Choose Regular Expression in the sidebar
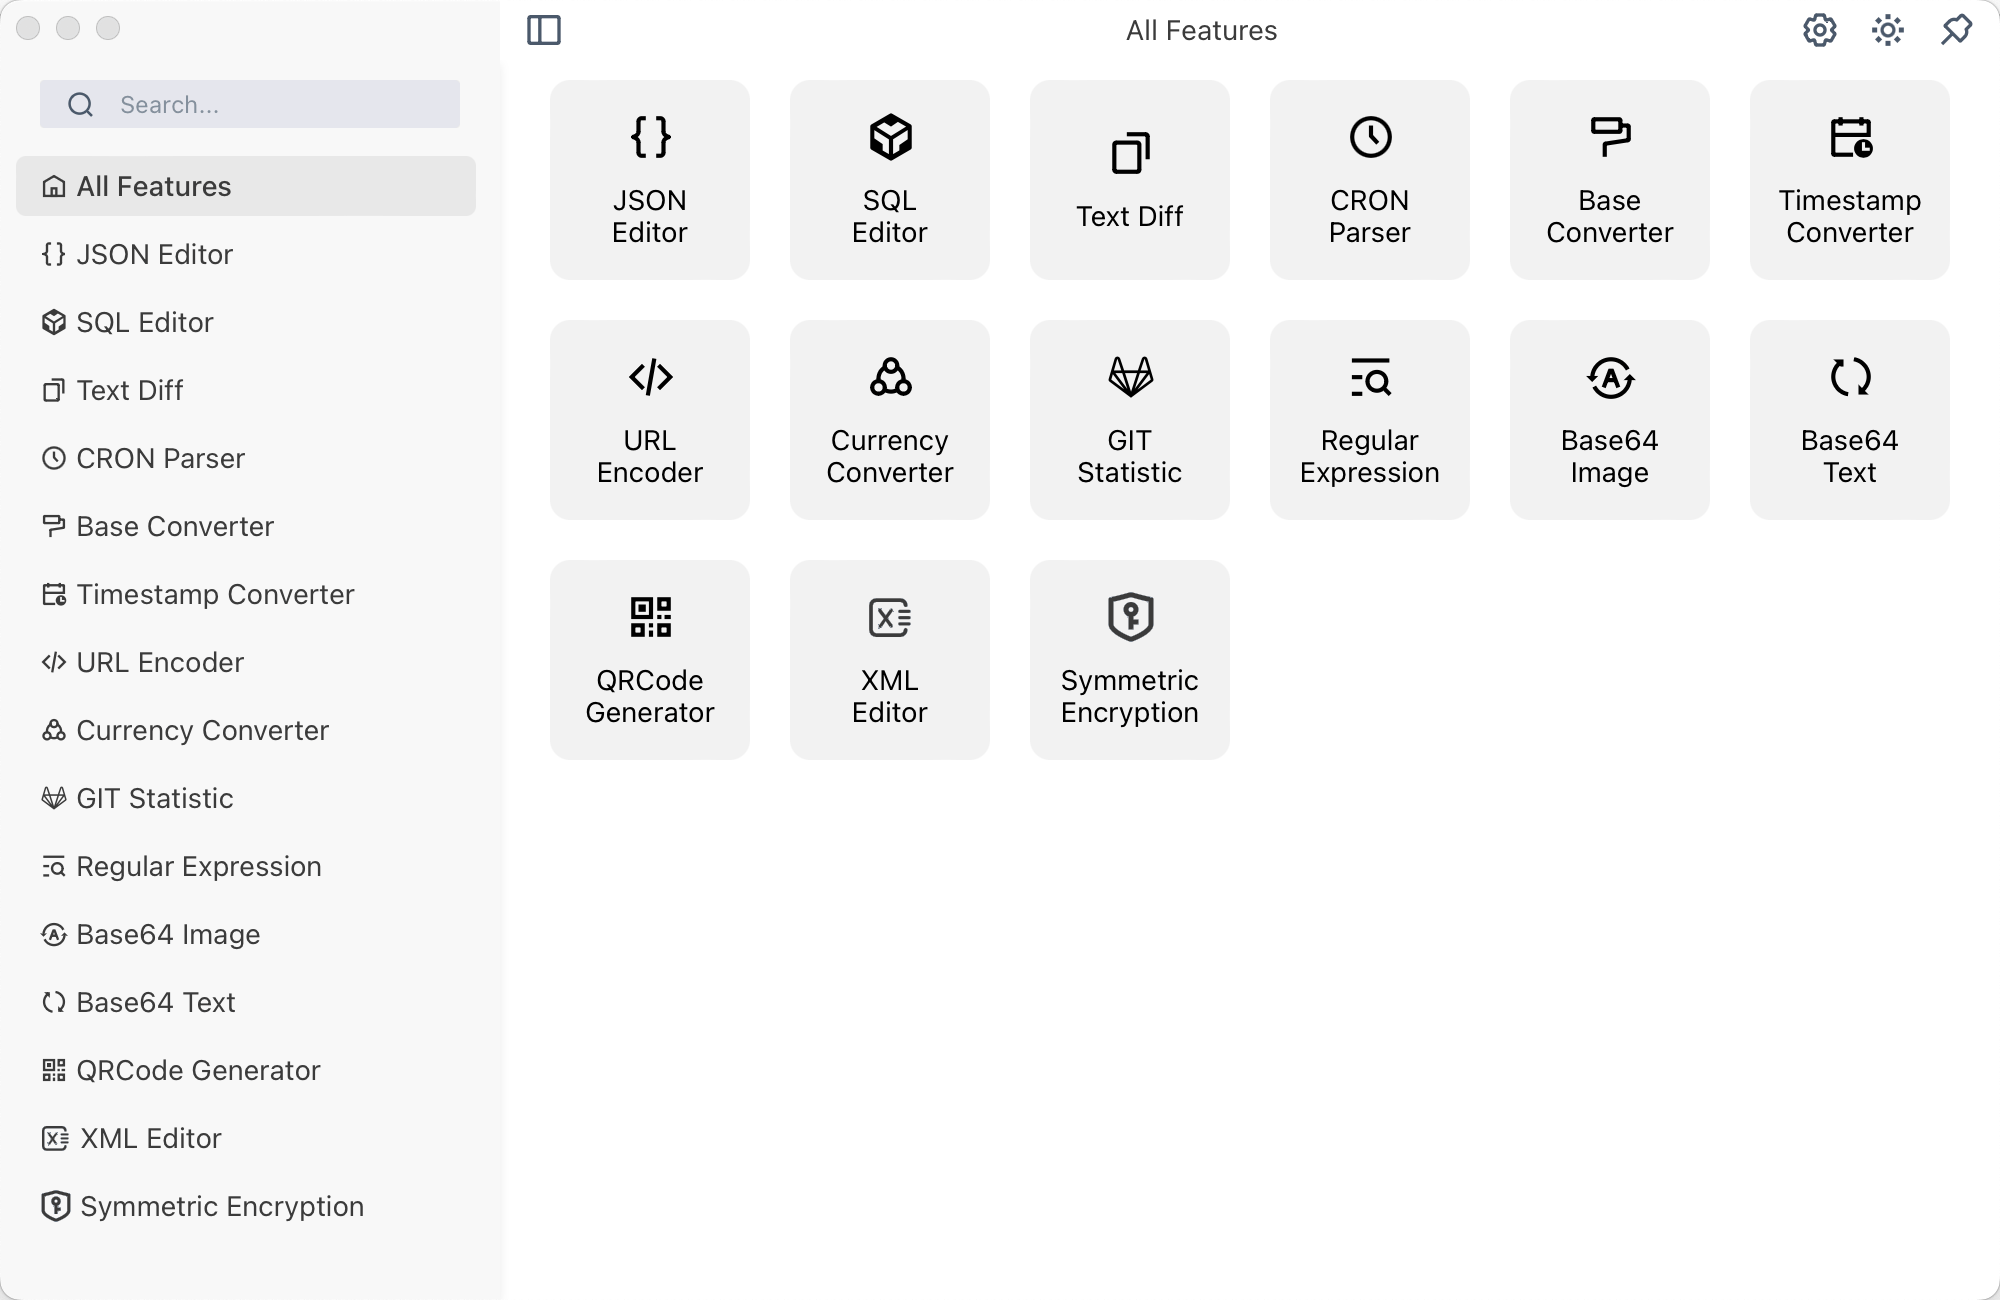This screenshot has width=2000, height=1300. [198, 866]
